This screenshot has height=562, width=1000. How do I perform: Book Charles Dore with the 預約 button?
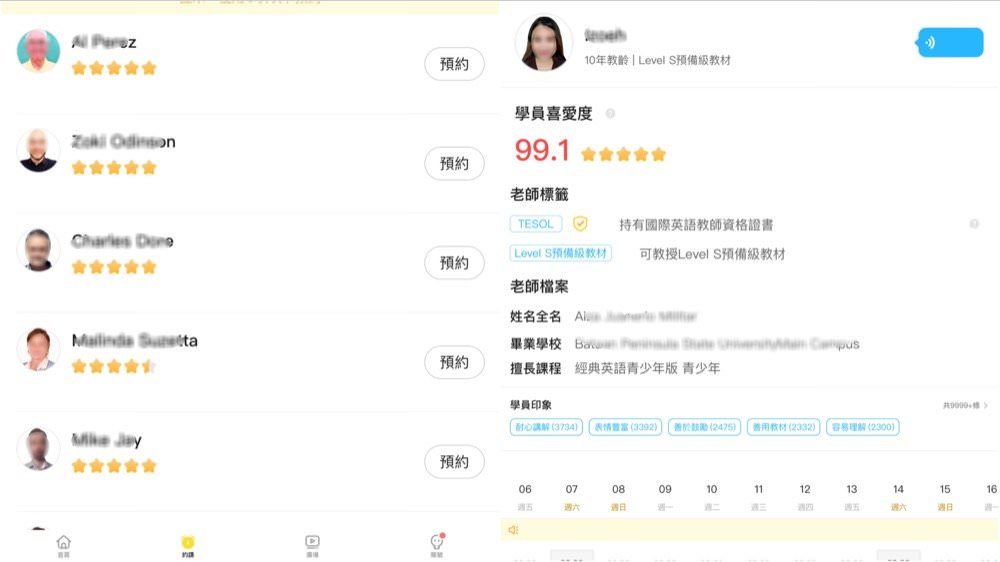click(x=454, y=263)
